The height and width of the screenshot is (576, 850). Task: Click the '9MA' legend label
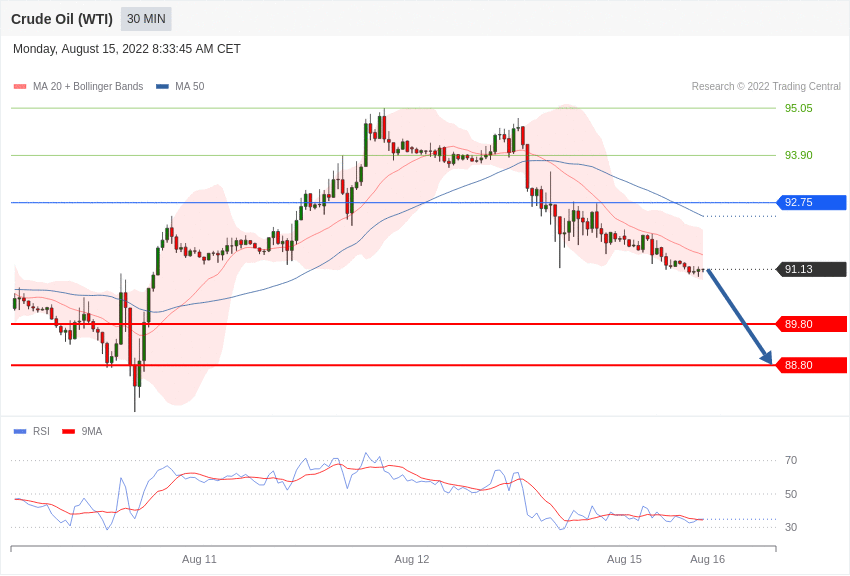tap(92, 431)
